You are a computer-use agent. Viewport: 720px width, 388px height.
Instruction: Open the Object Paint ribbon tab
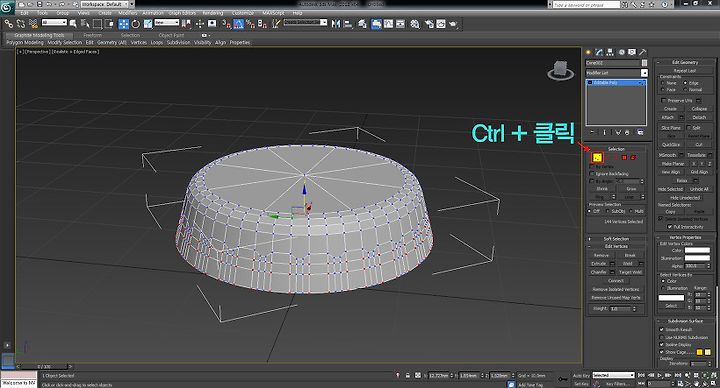click(171, 35)
